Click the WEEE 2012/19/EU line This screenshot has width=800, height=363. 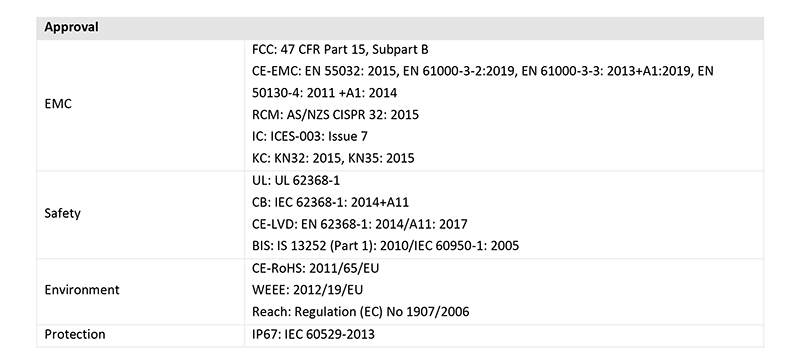(307, 290)
